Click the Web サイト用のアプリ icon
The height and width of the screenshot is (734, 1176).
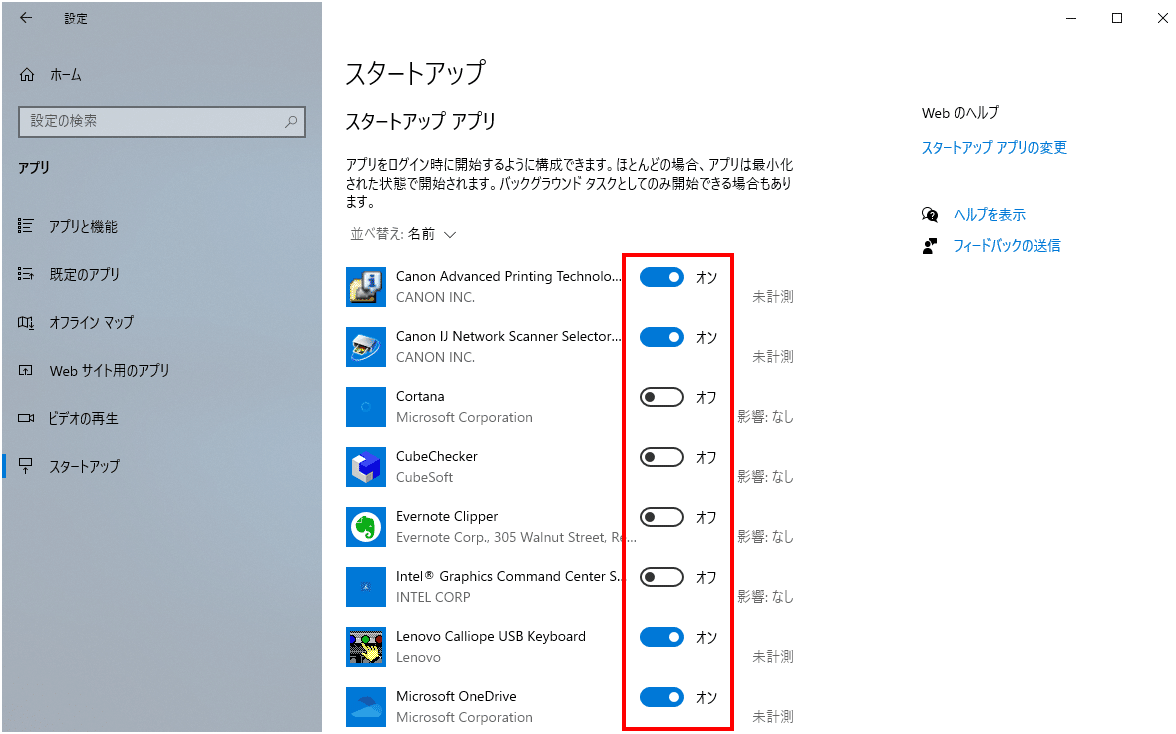point(26,370)
